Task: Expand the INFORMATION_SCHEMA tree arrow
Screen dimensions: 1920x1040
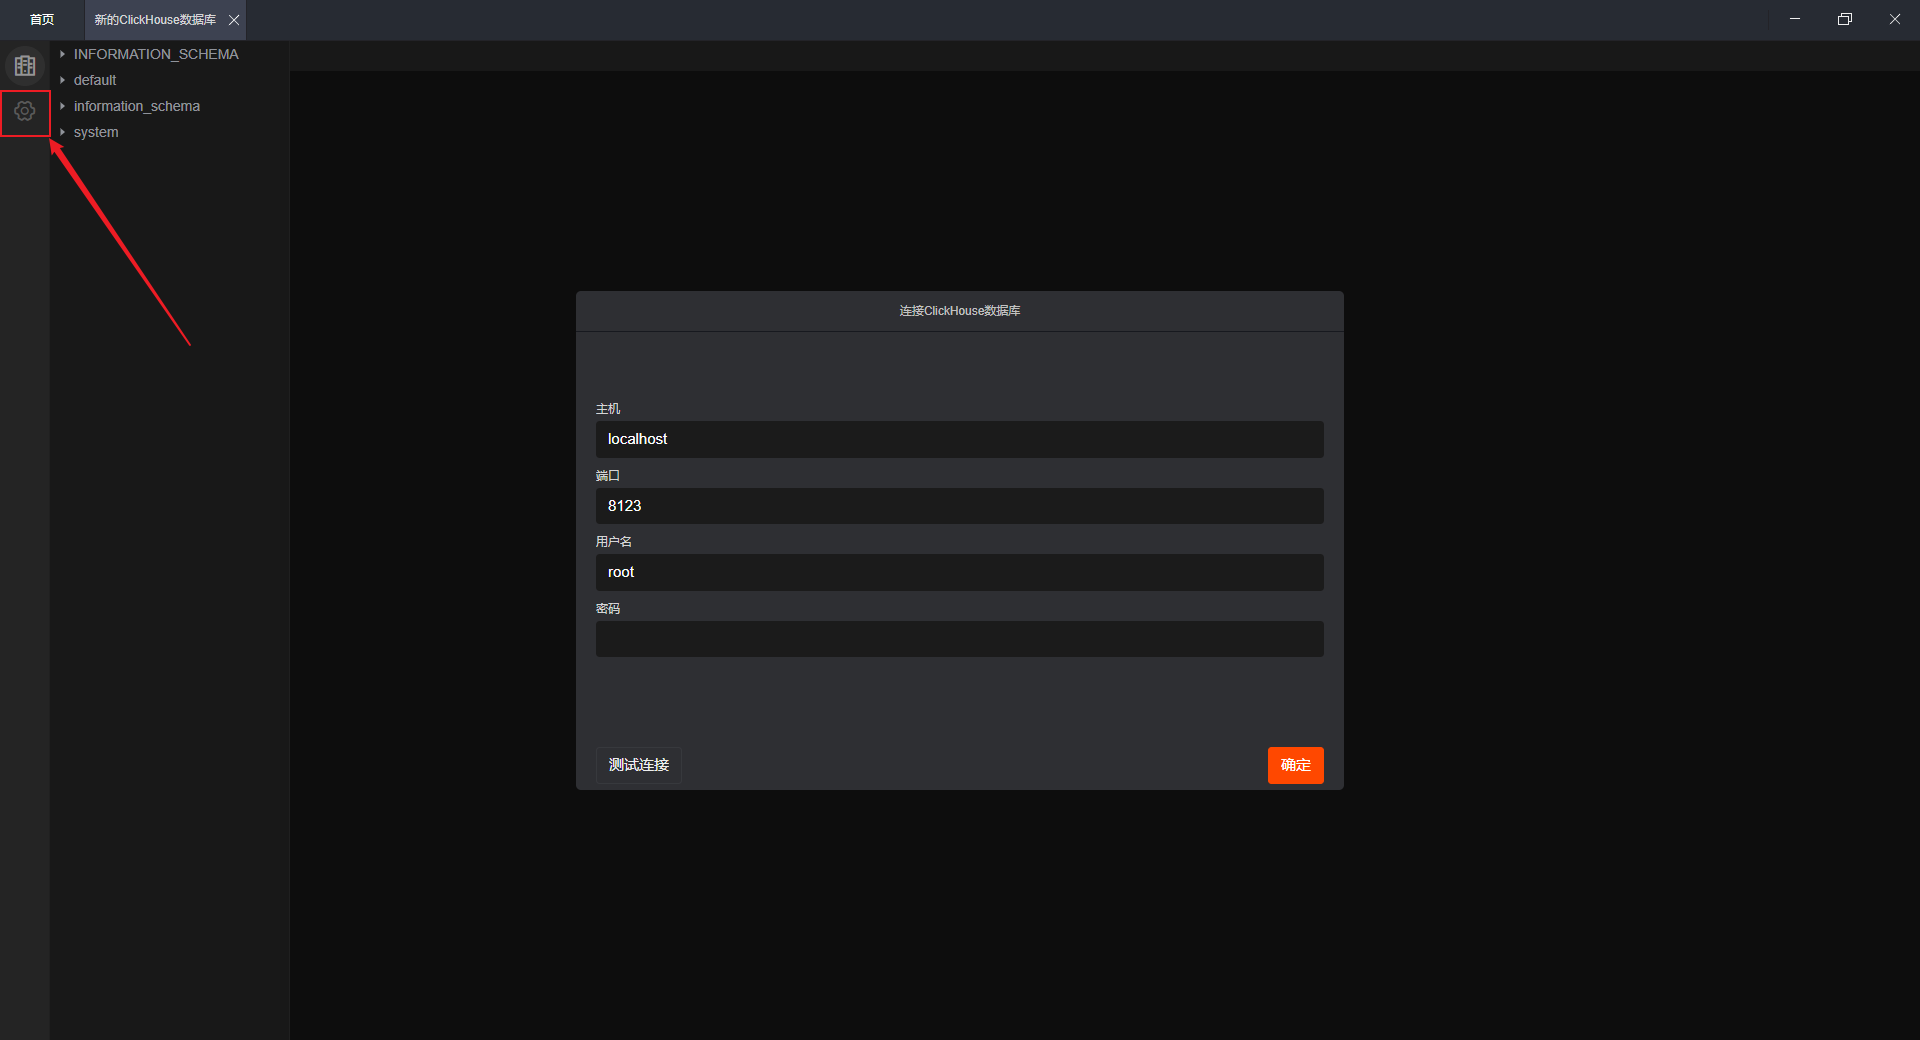Action: point(62,54)
